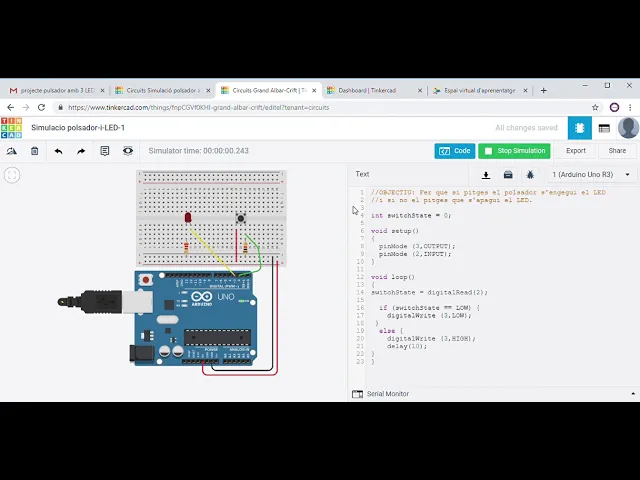Click line 'if (switchState == LOW) {'
The height and width of the screenshot is (480, 640).
[x=429, y=308]
